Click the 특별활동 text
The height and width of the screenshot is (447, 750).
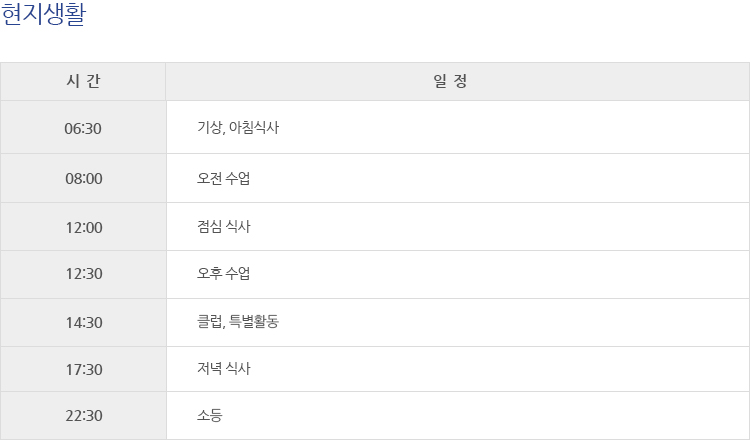click(x=253, y=322)
